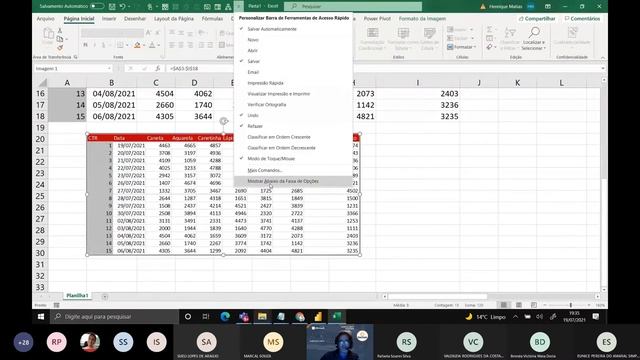Open Mais Comandos... entry
The height and width of the screenshot is (360, 640).
(293, 170)
